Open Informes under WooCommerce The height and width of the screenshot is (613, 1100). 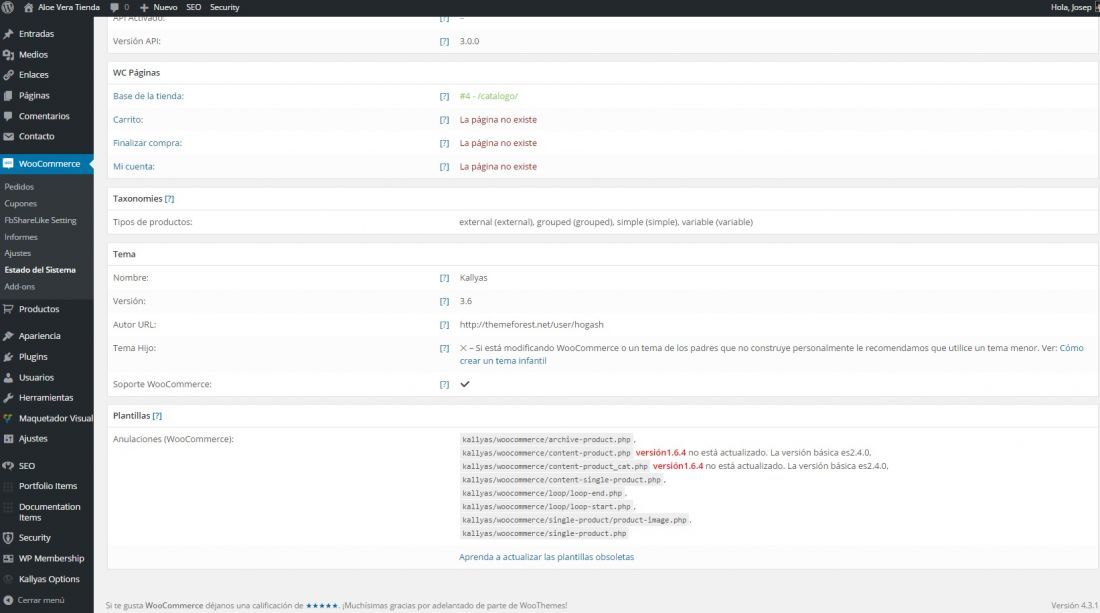[x=21, y=237]
